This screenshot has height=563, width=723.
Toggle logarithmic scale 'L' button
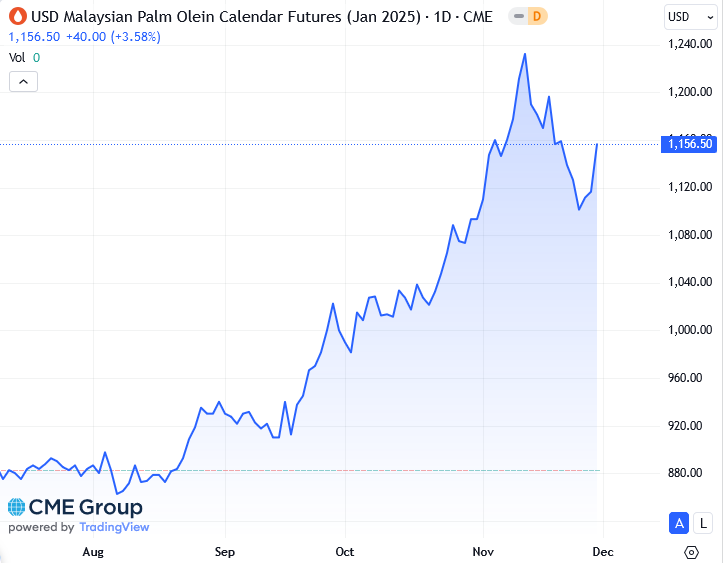(x=704, y=522)
